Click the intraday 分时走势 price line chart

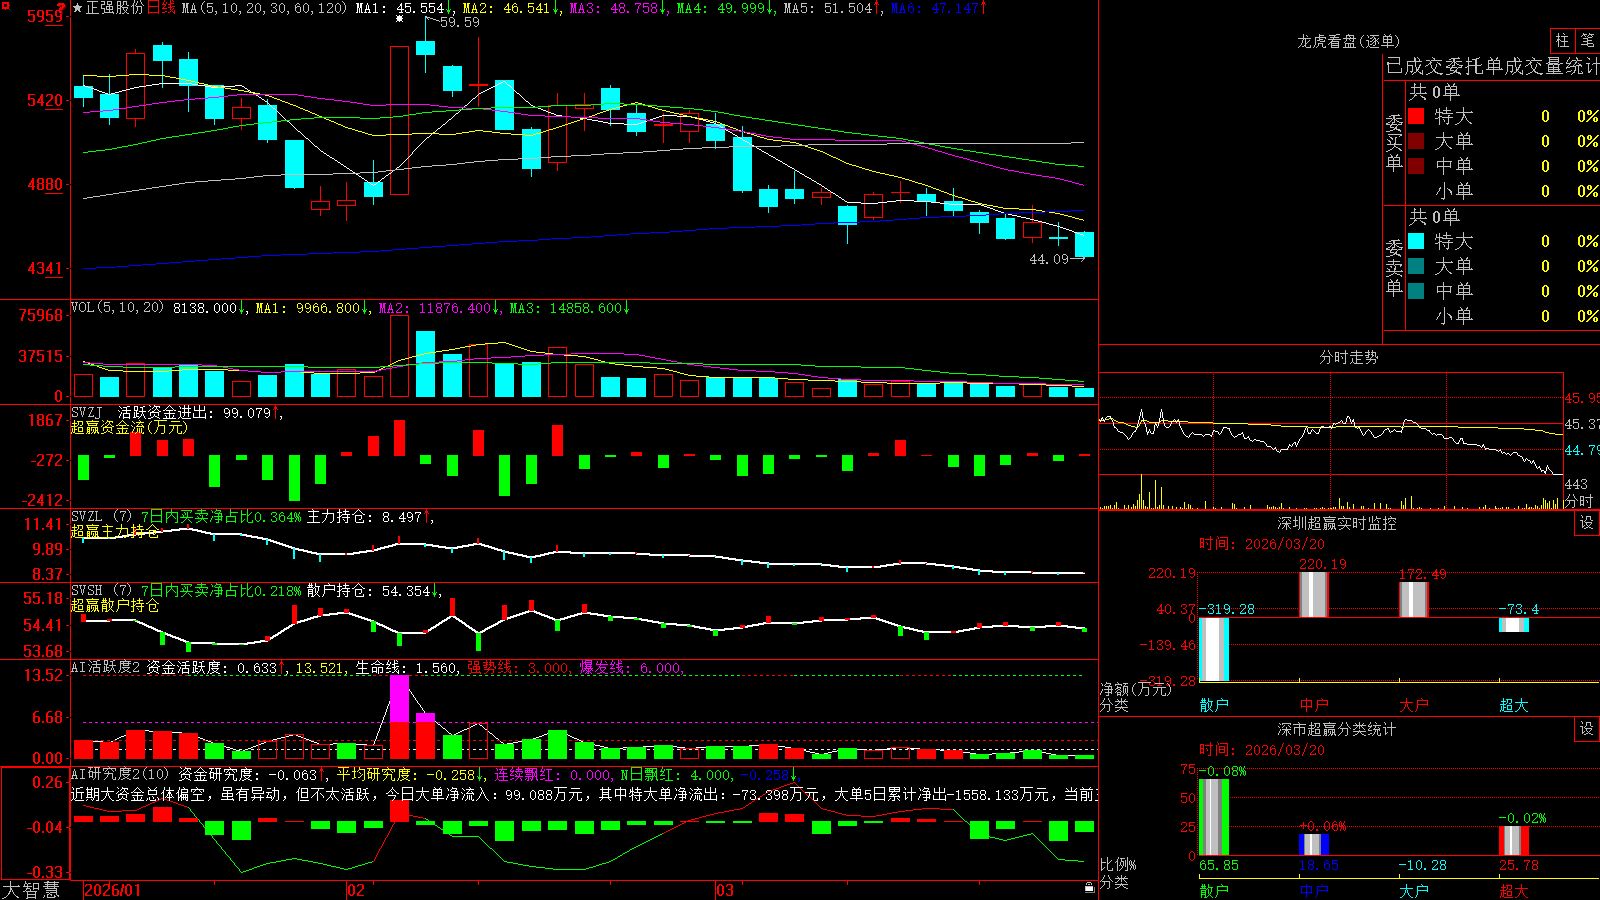[1331, 440]
